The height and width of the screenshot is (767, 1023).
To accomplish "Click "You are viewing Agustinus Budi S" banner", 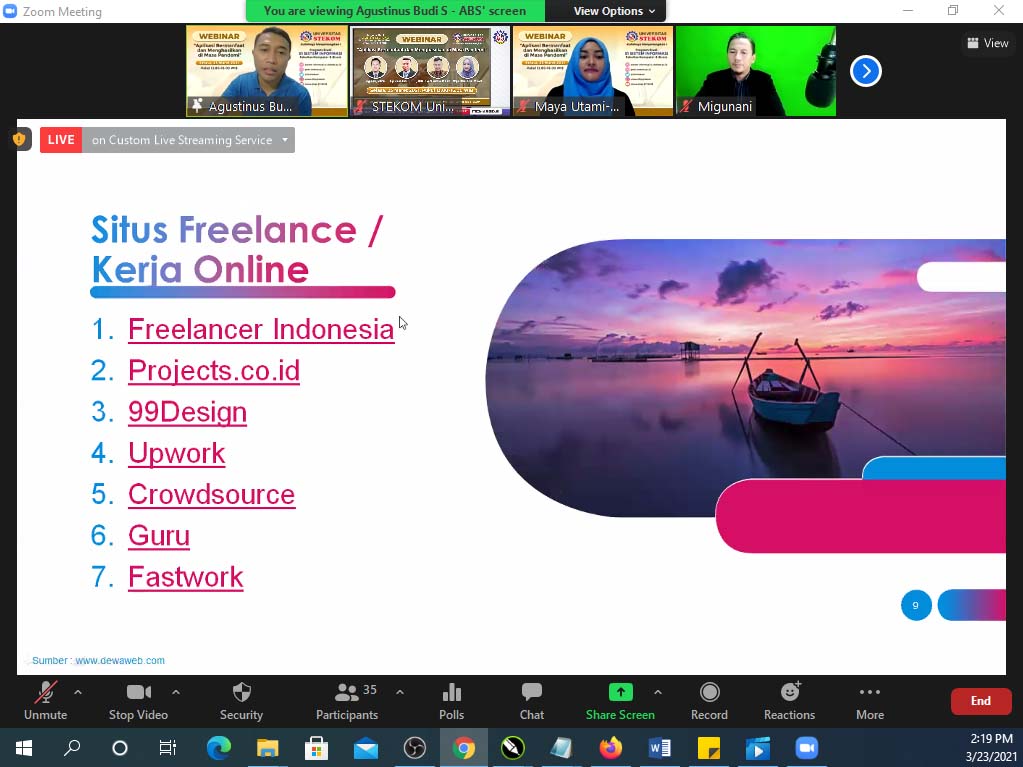I will (395, 11).
